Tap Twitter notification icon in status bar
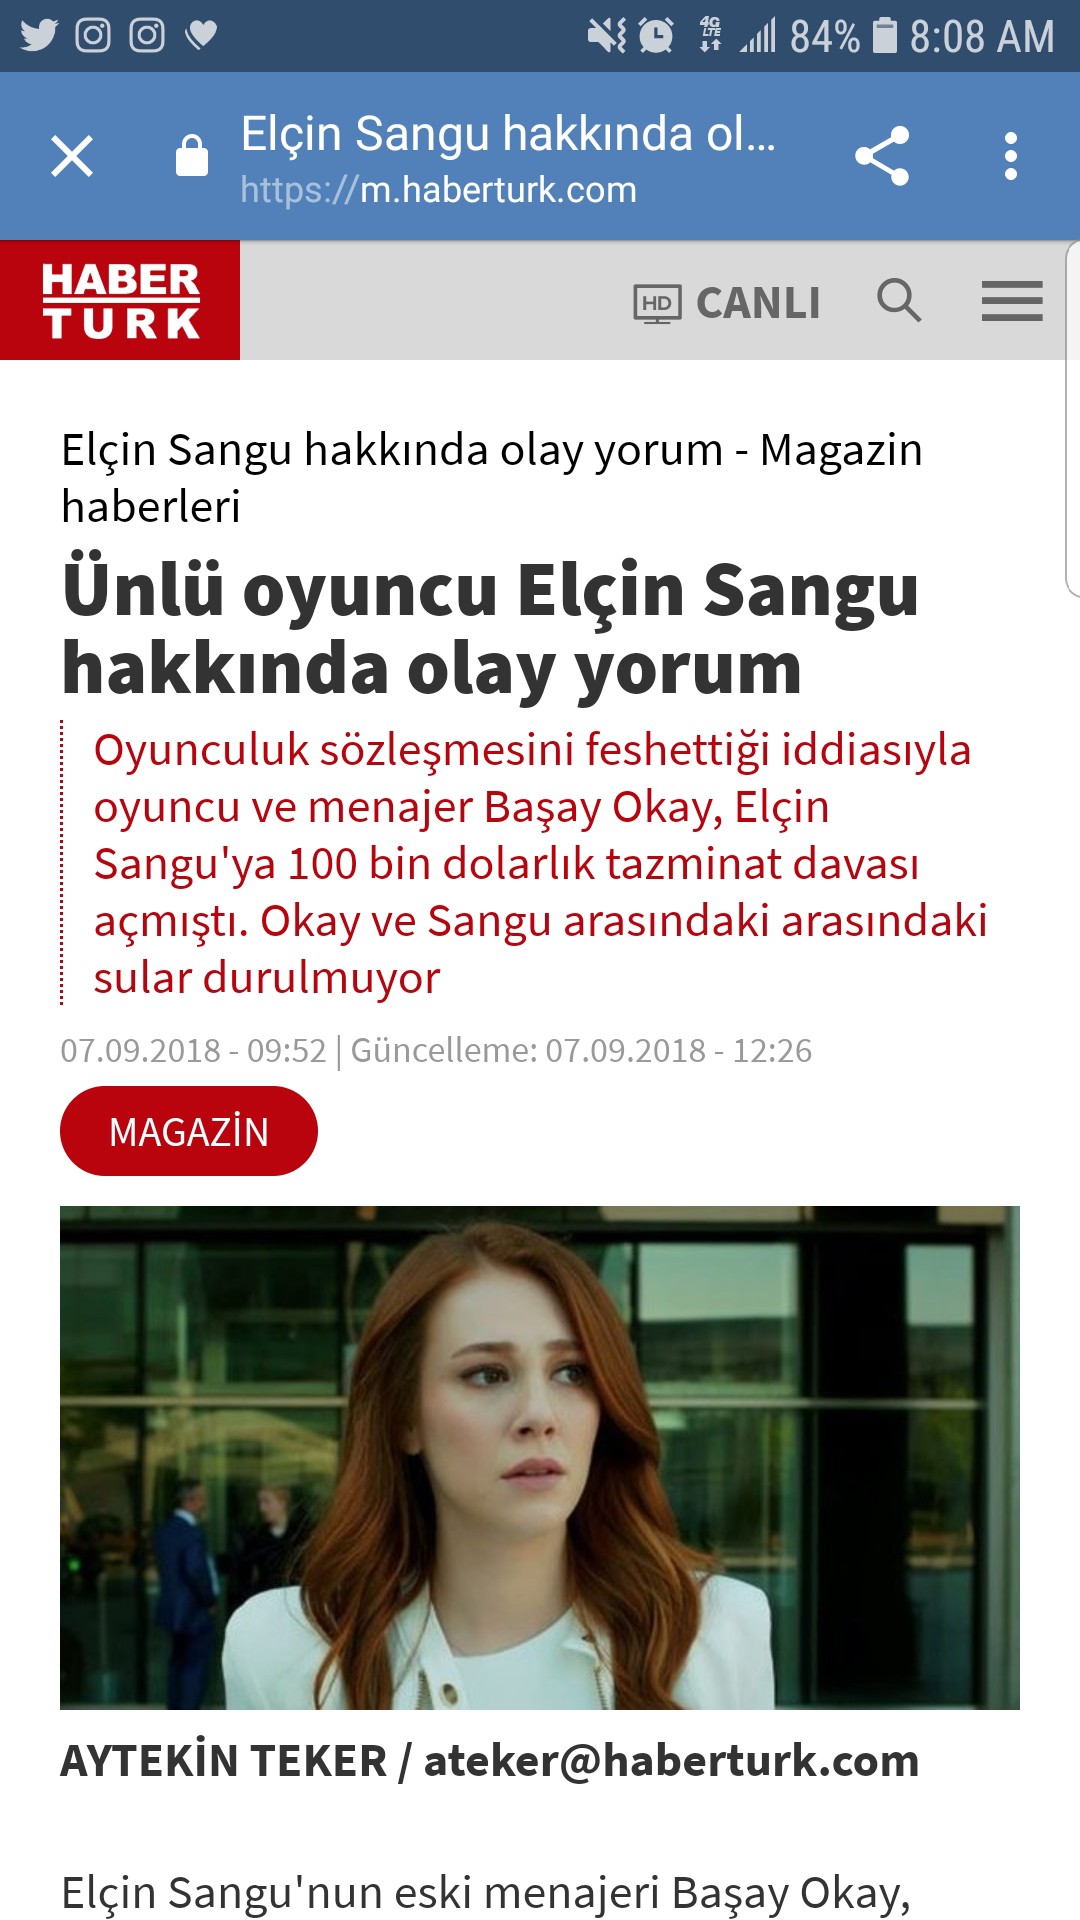Screen dimensions: 1080x1920 [x=39, y=36]
